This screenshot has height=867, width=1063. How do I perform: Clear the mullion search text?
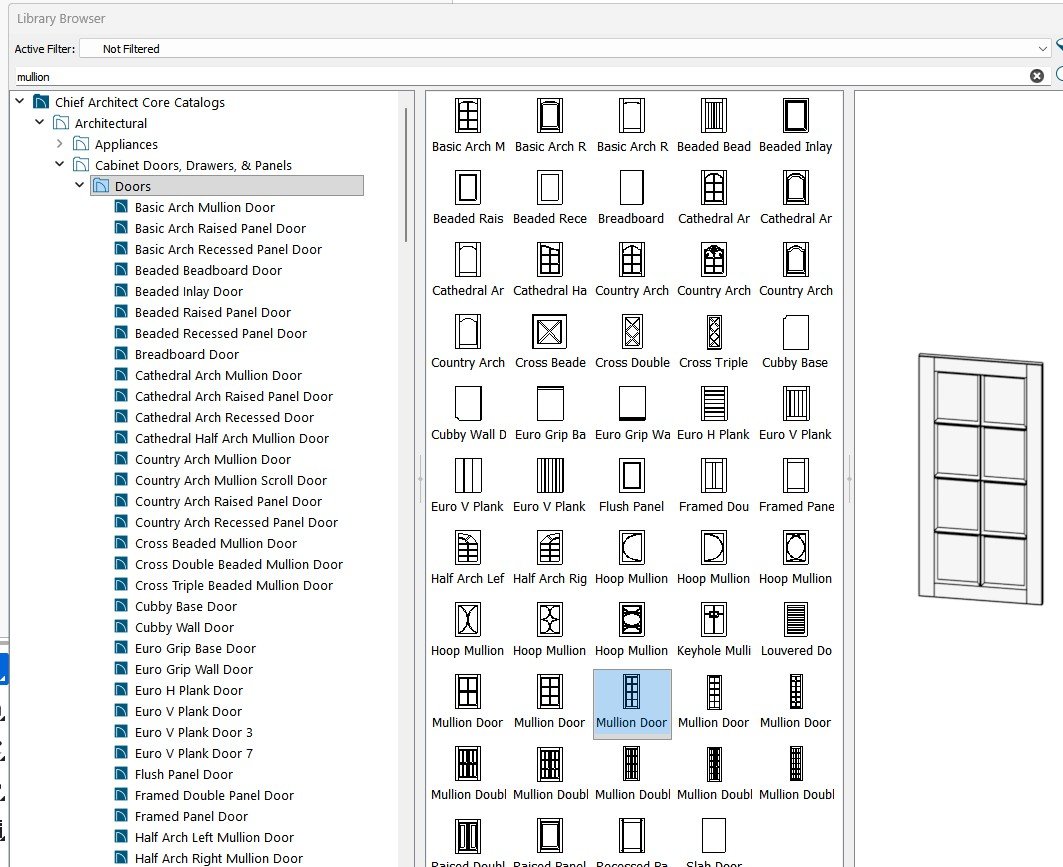(x=1036, y=76)
